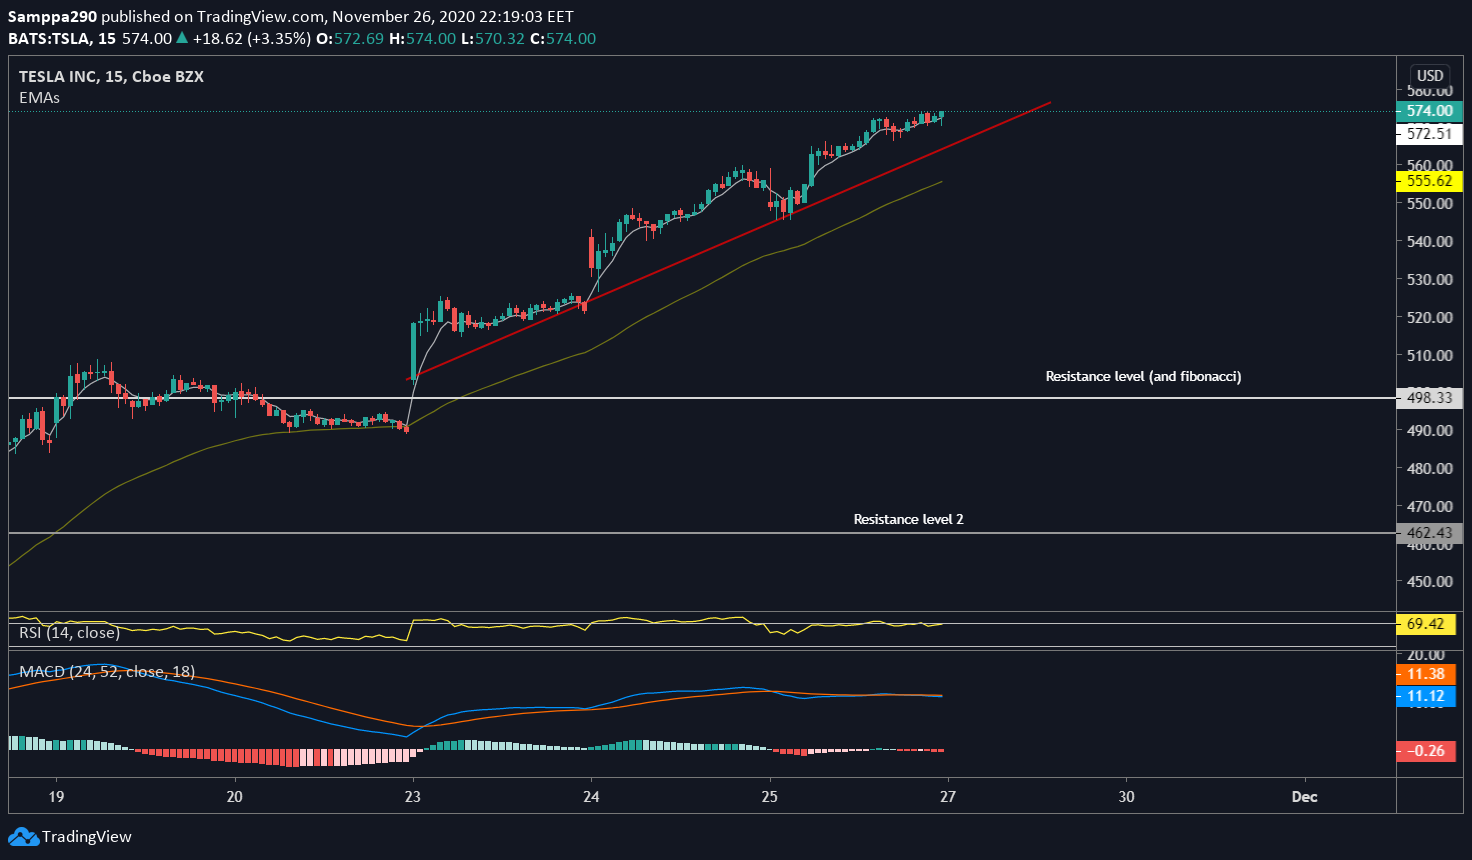The height and width of the screenshot is (860, 1472).
Task: Click the BATS:TSLA symbol in header
Action: coord(47,39)
